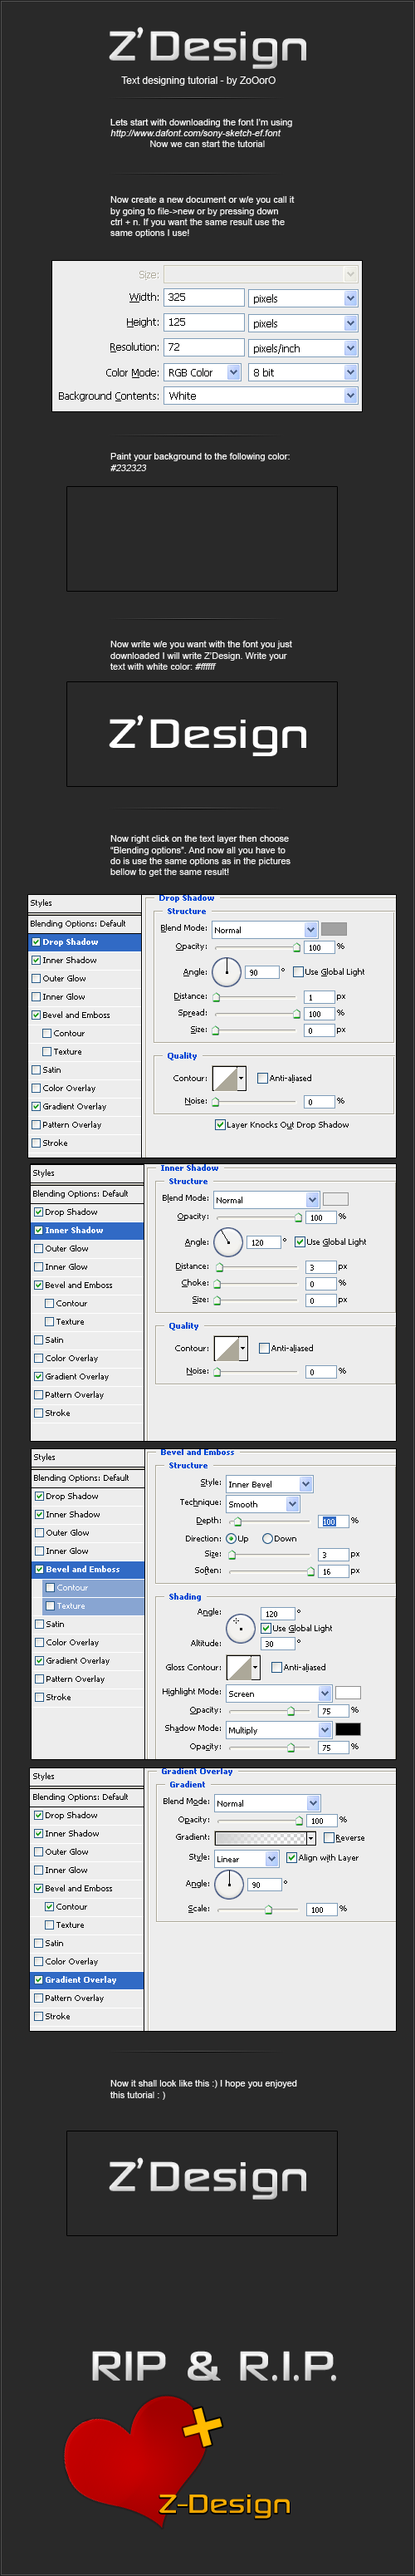Image resolution: width=415 pixels, height=2576 pixels.
Task: Open the Shadow Mode Multiply dropdown
Action: coord(278,1729)
